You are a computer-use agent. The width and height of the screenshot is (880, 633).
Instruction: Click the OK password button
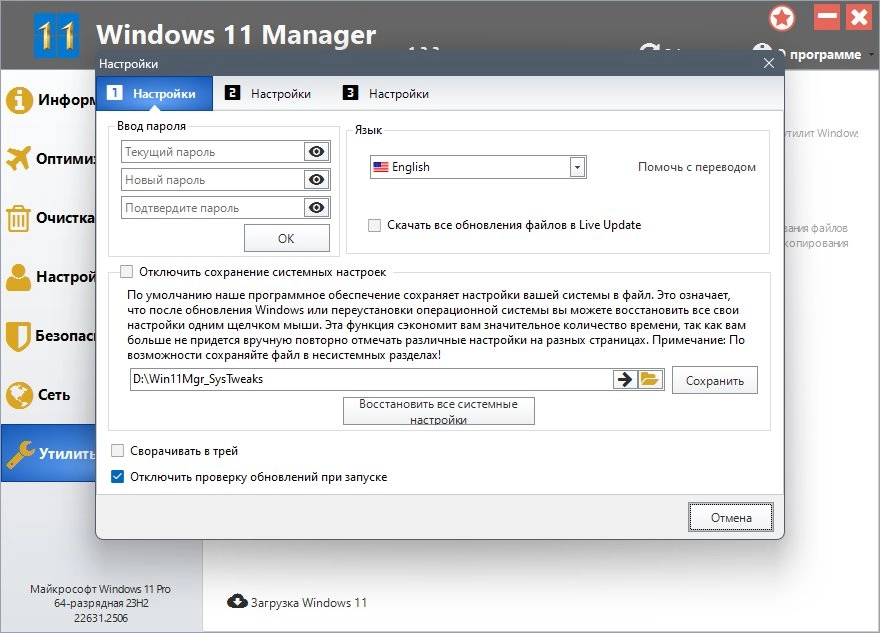pos(287,238)
